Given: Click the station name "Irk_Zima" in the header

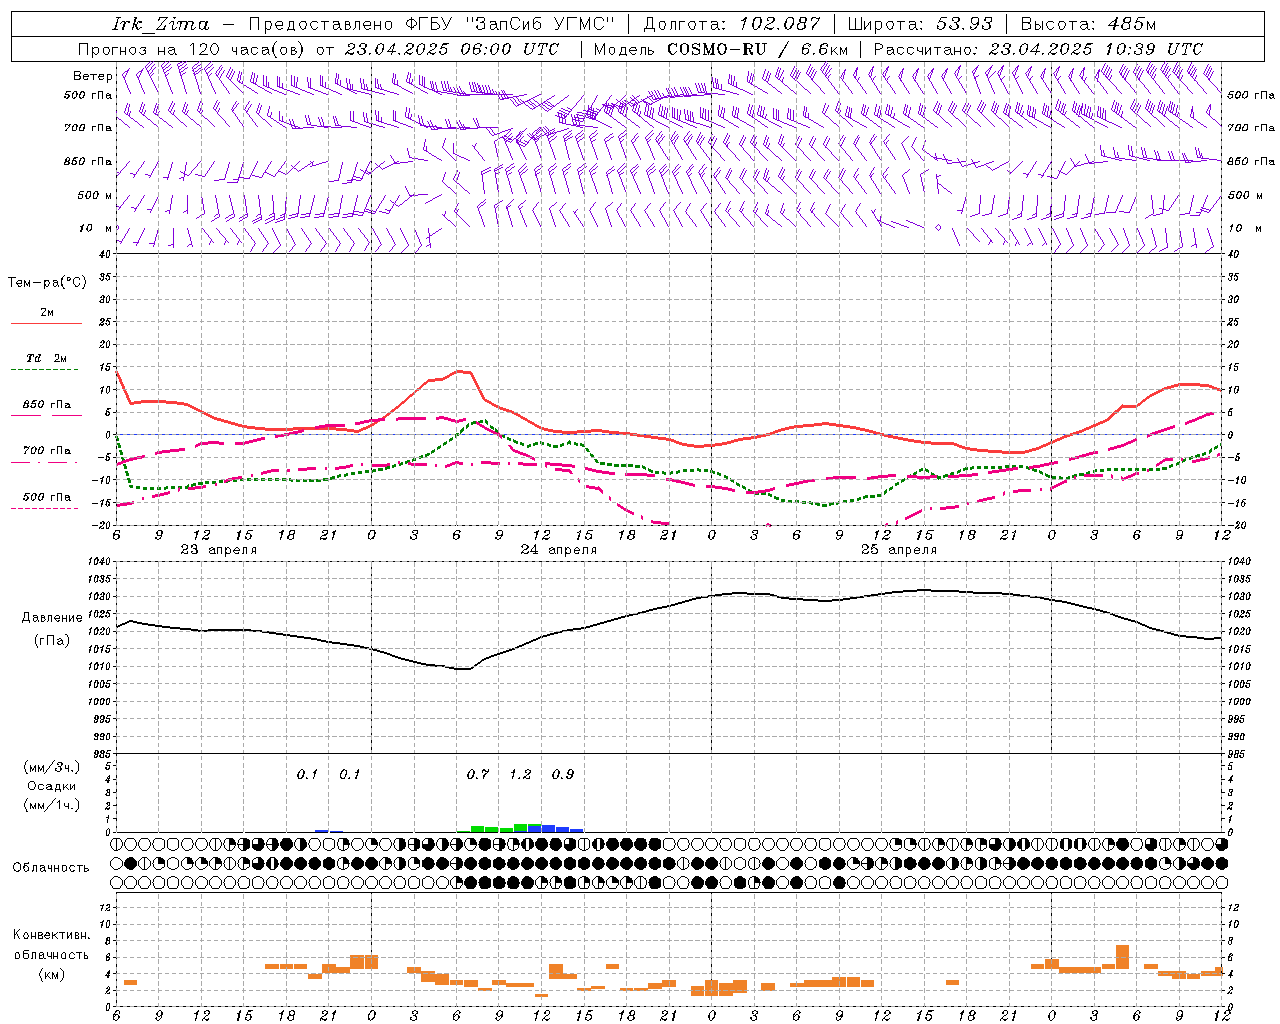Looking at the screenshot, I should 161,24.
